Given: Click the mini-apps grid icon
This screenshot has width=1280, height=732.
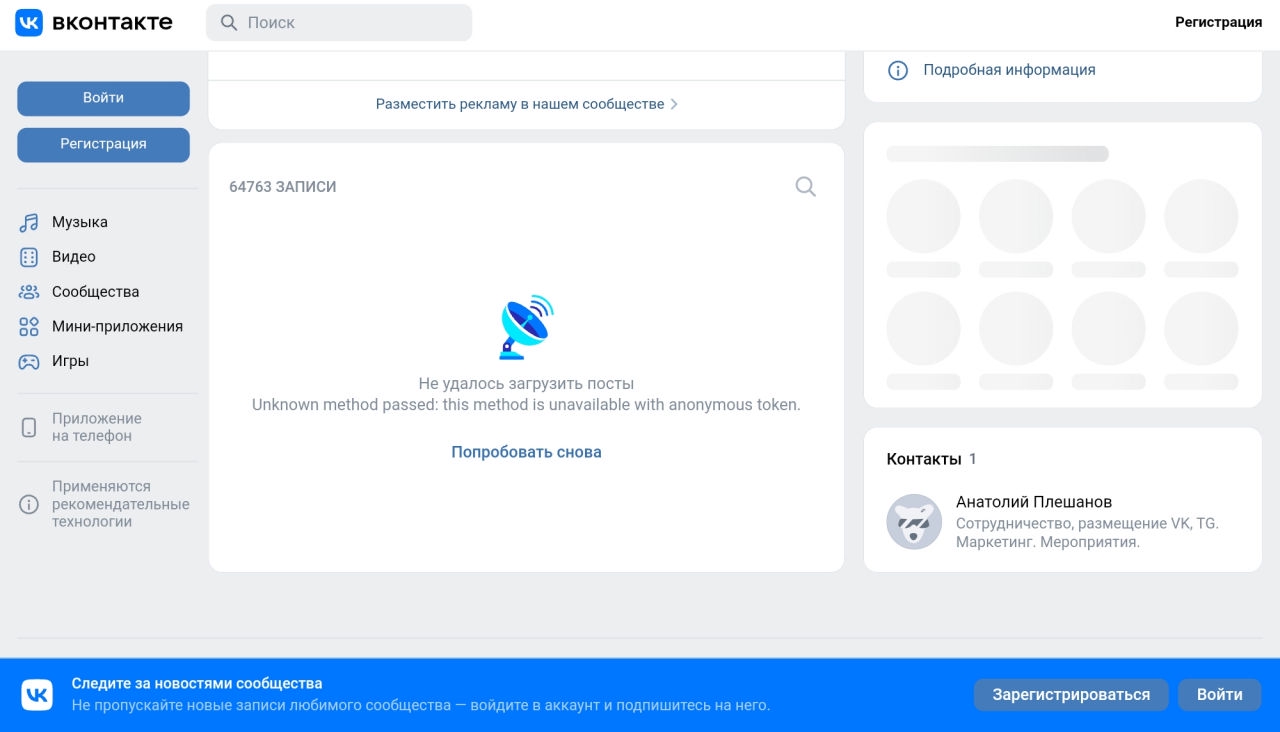Looking at the screenshot, I should (x=29, y=326).
